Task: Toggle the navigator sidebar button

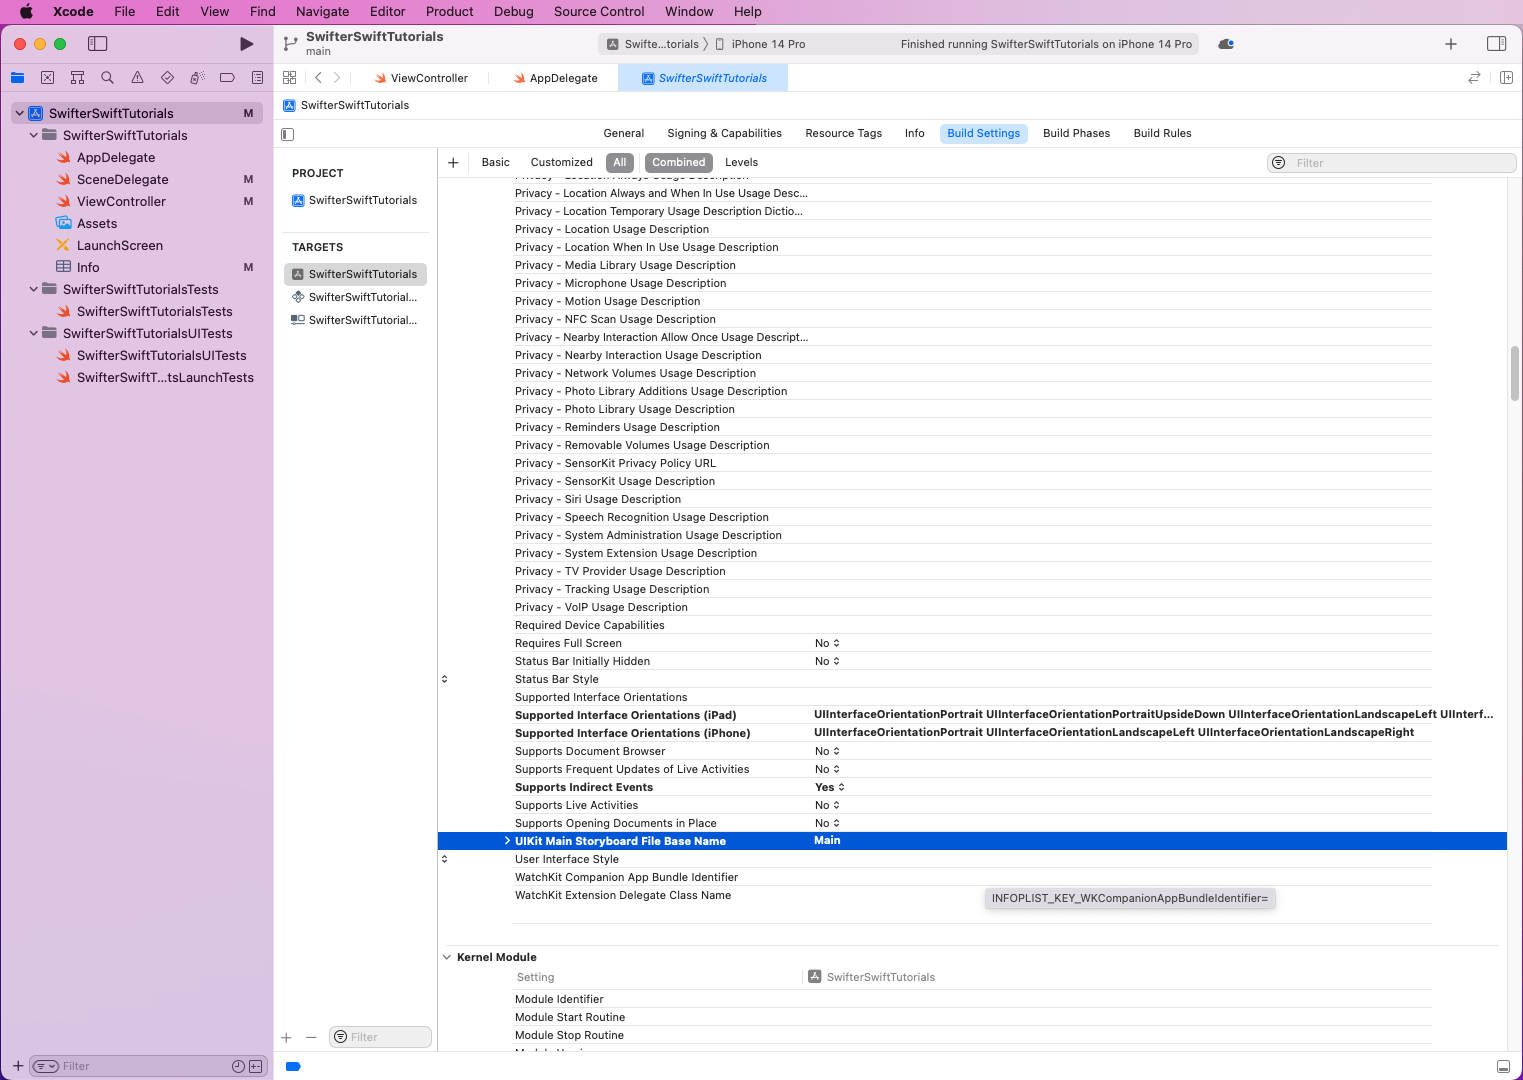Action: [97, 44]
